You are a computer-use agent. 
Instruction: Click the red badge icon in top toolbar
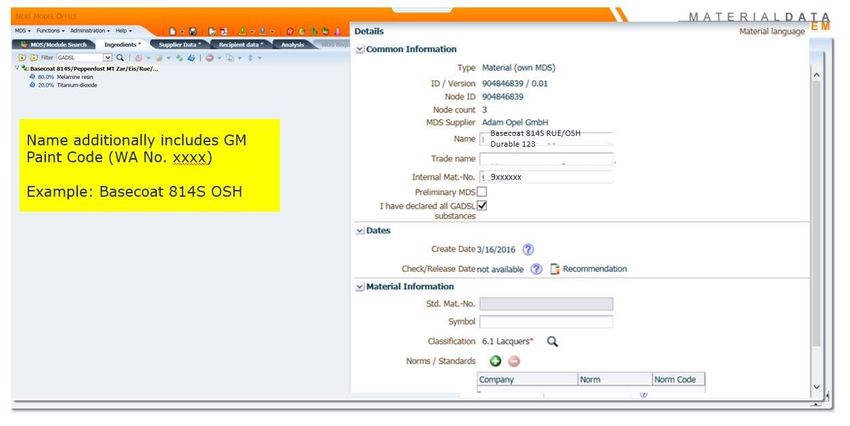point(290,31)
